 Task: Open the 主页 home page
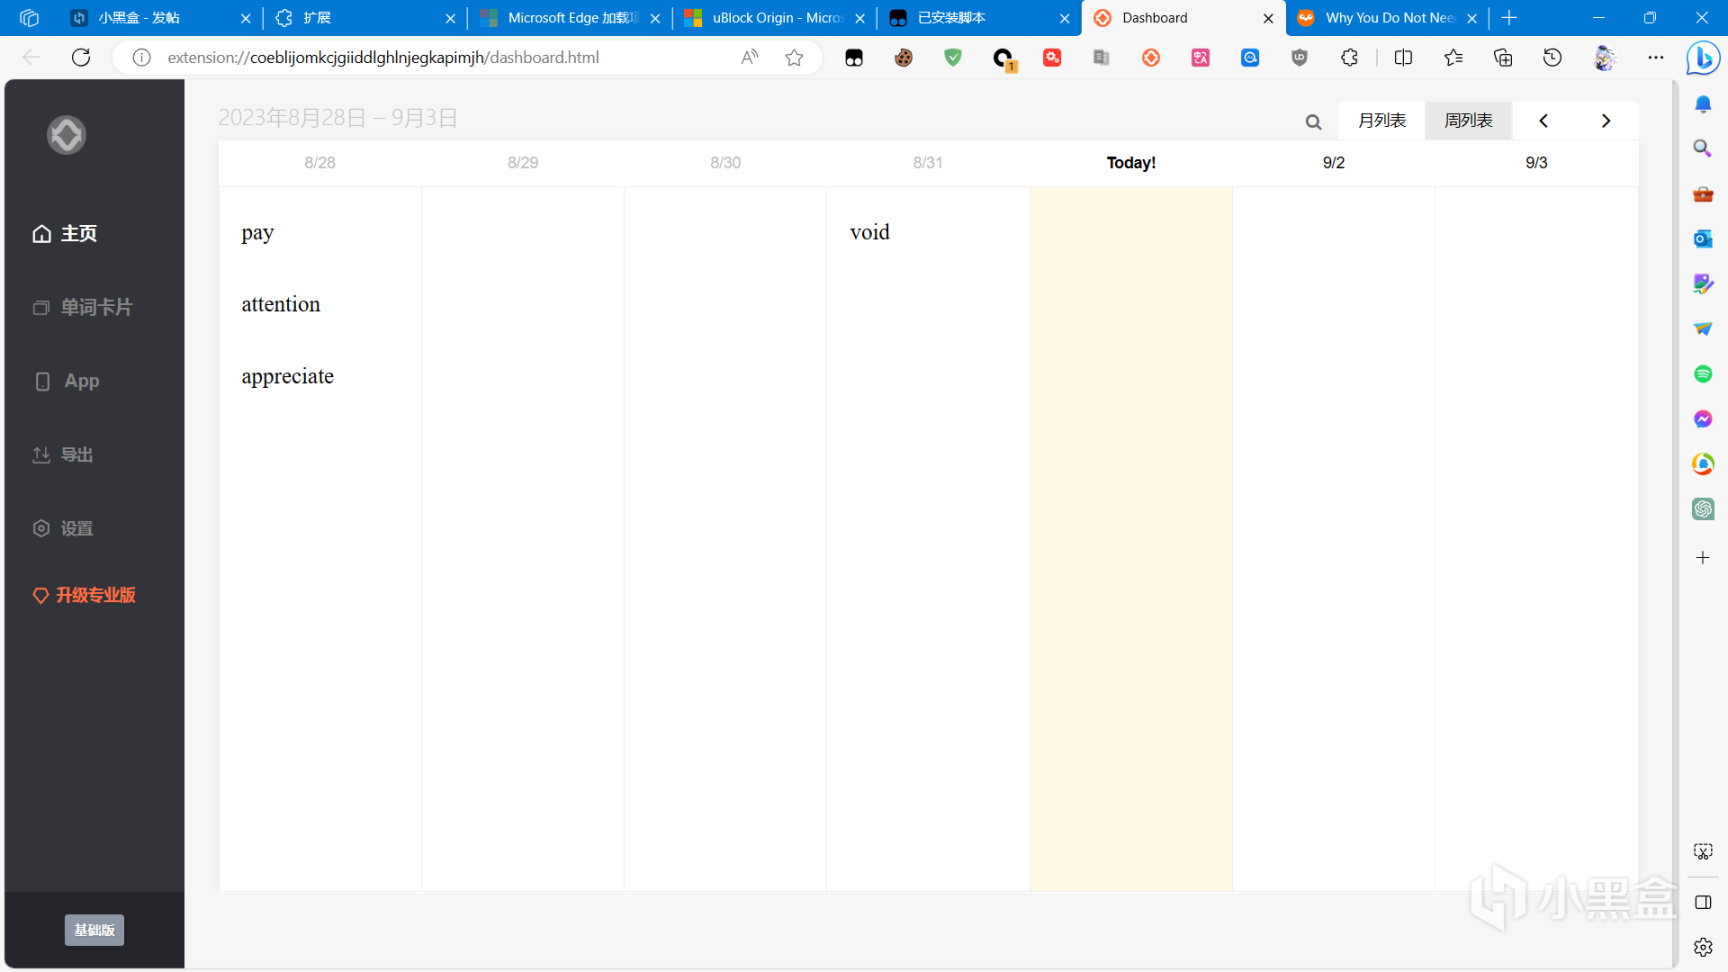click(x=65, y=233)
